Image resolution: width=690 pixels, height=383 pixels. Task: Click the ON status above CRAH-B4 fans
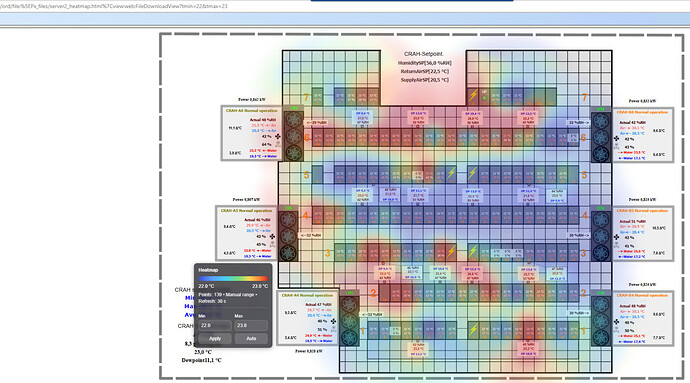pos(601,293)
